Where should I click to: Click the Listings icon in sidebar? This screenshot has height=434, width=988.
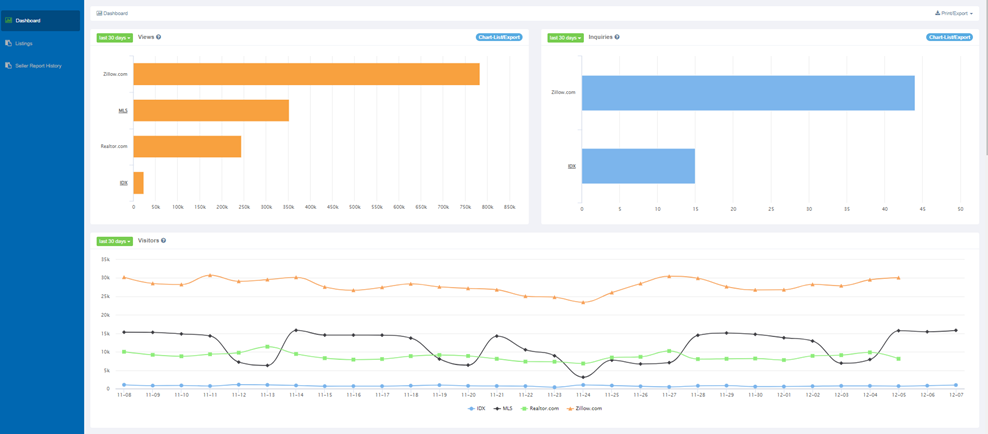8,43
